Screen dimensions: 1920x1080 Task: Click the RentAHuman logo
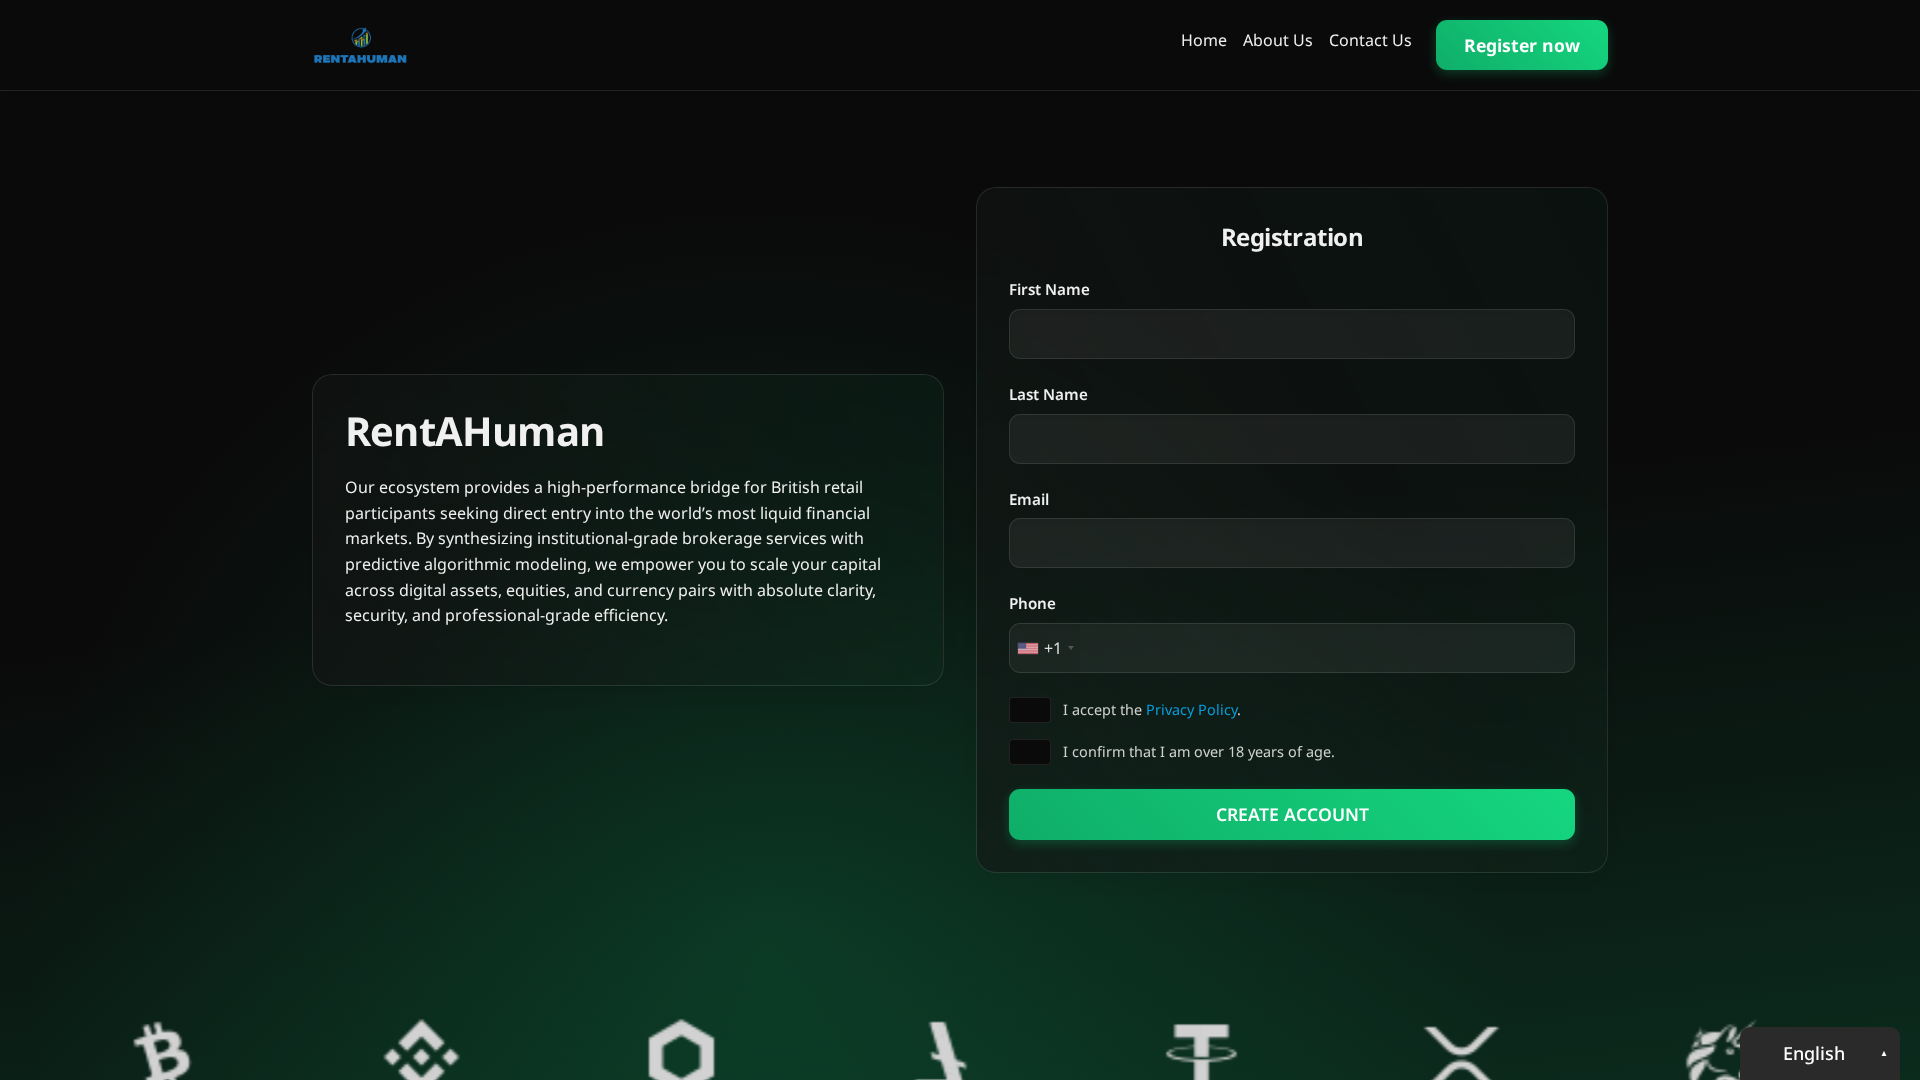click(359, 45)
